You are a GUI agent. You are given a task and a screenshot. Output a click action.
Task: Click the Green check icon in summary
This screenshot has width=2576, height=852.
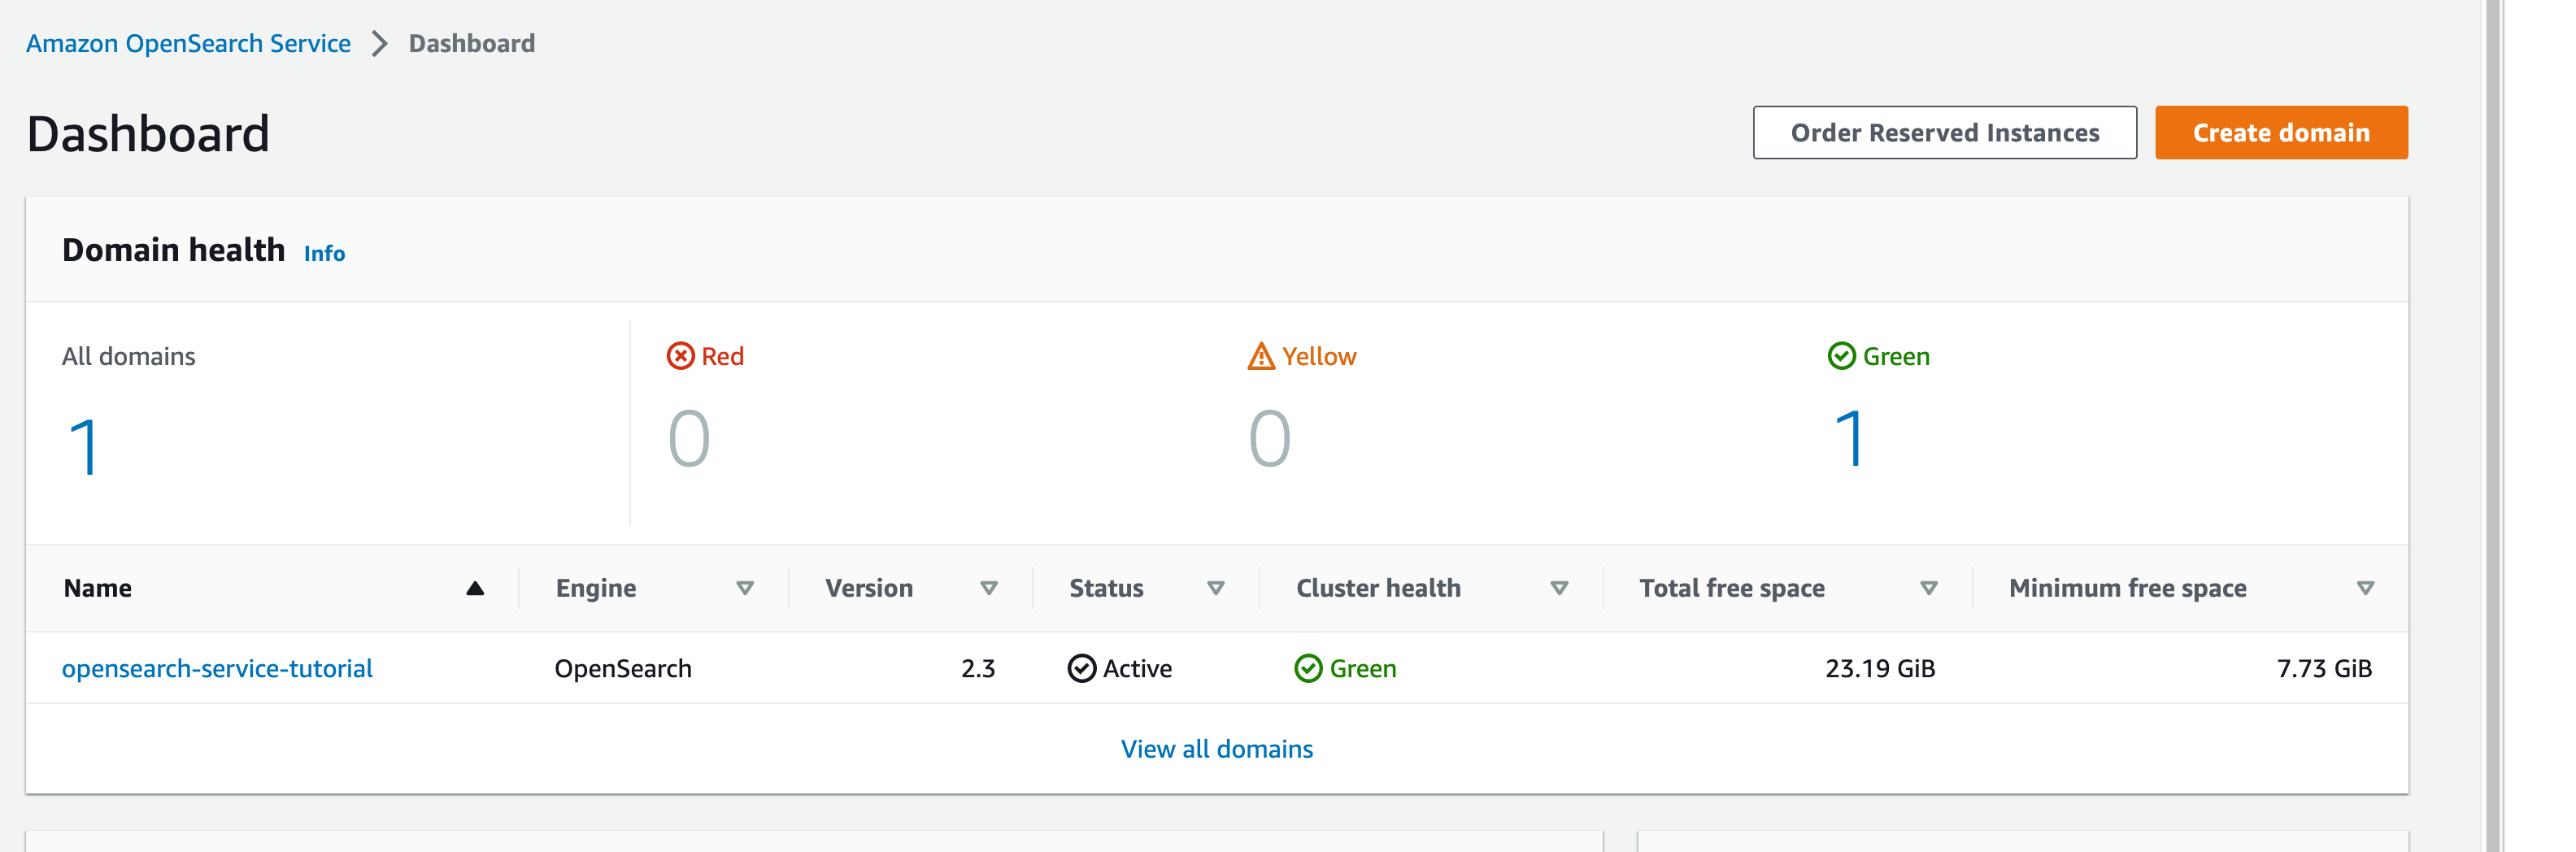tap(1841, 356)
